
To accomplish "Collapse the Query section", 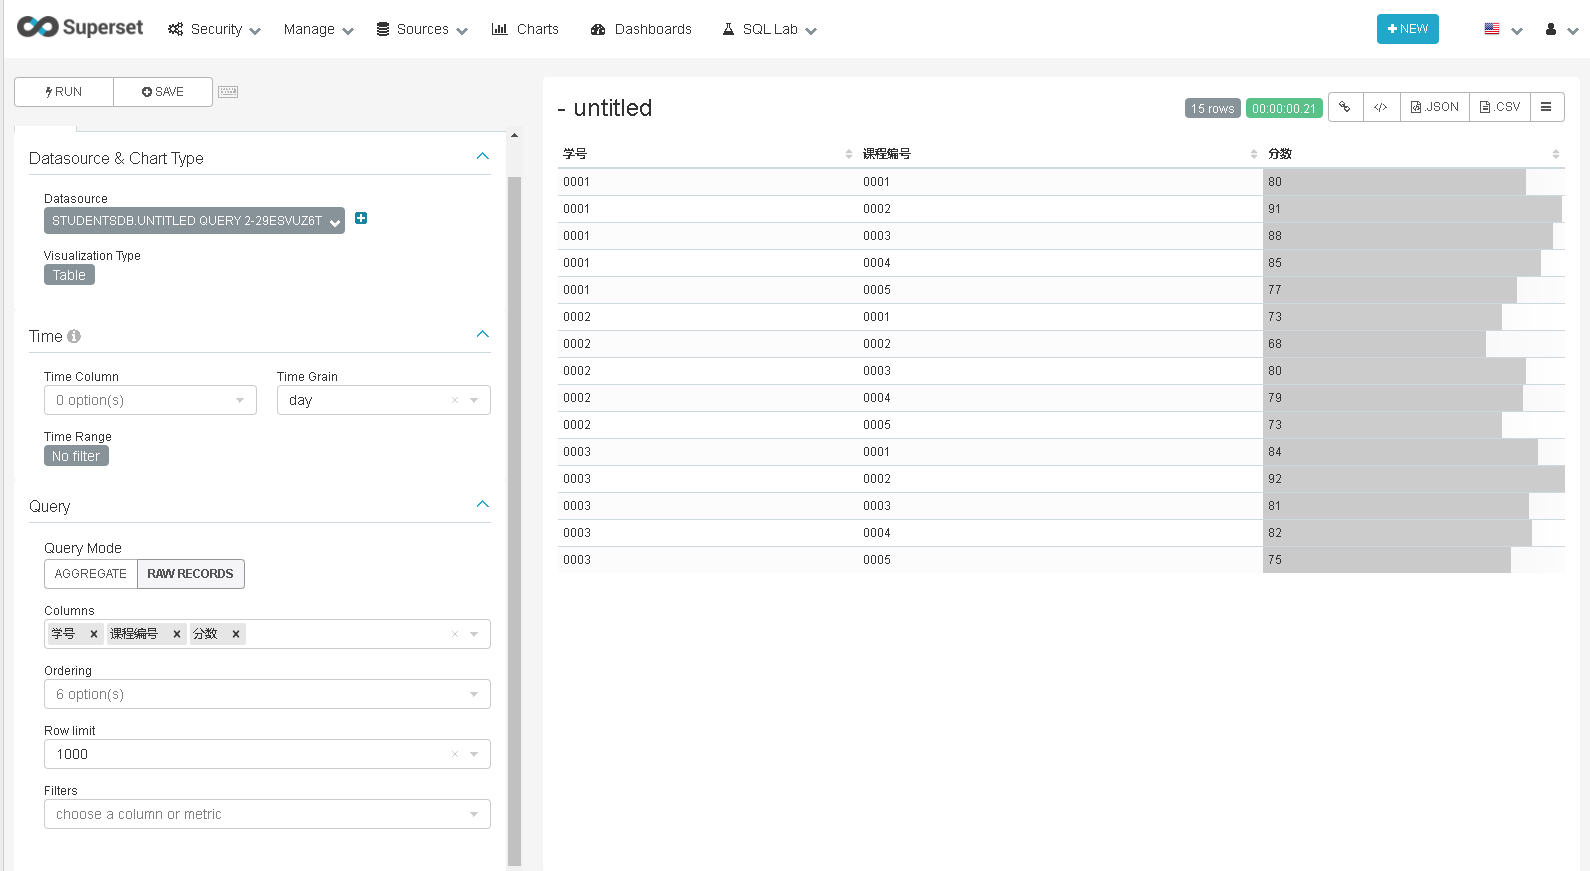I will (483, 504).
